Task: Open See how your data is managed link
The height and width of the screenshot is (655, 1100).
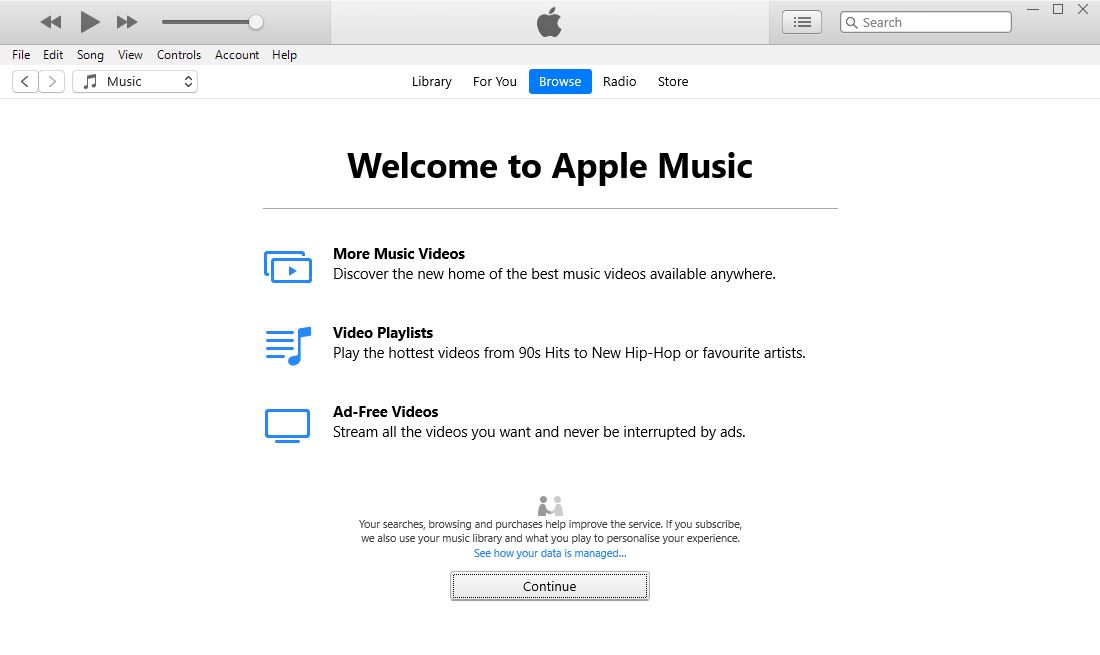Action: pyautogui.click(x=550, y=553)
